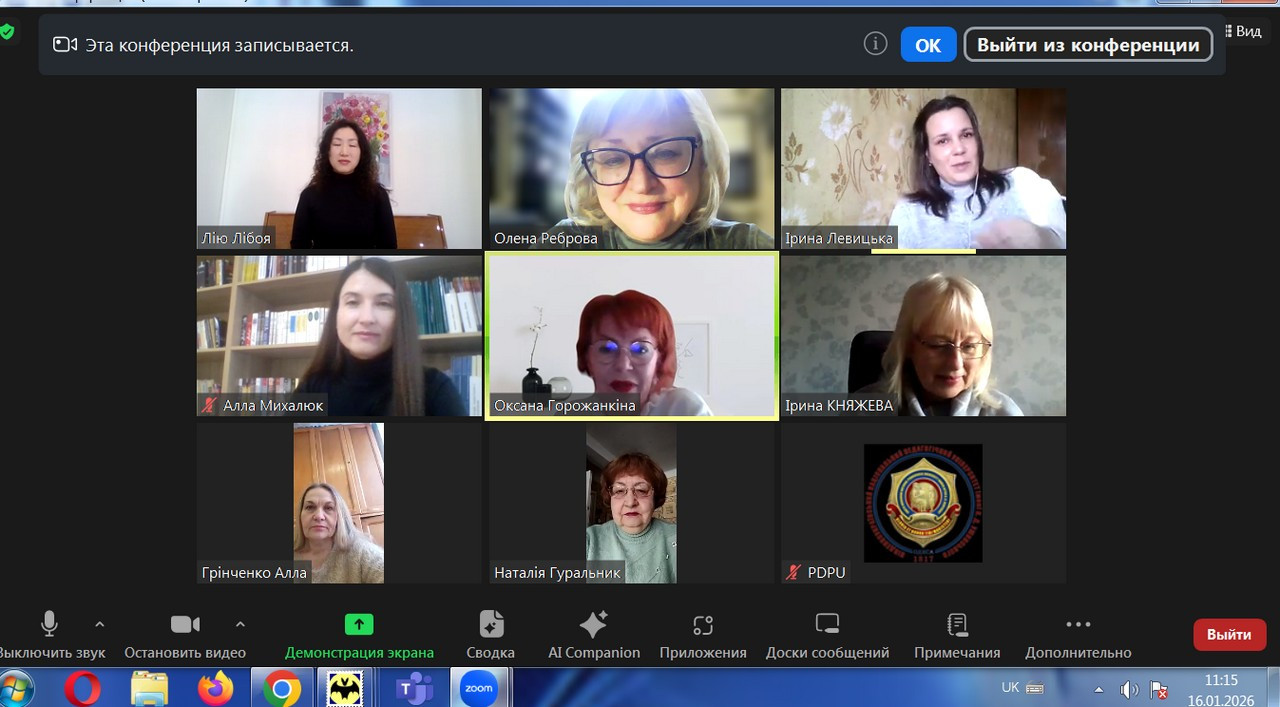Screen dimensions: 1280x707
Task: Click the info icon in recording banner
Action: click(x=875, y=44)
